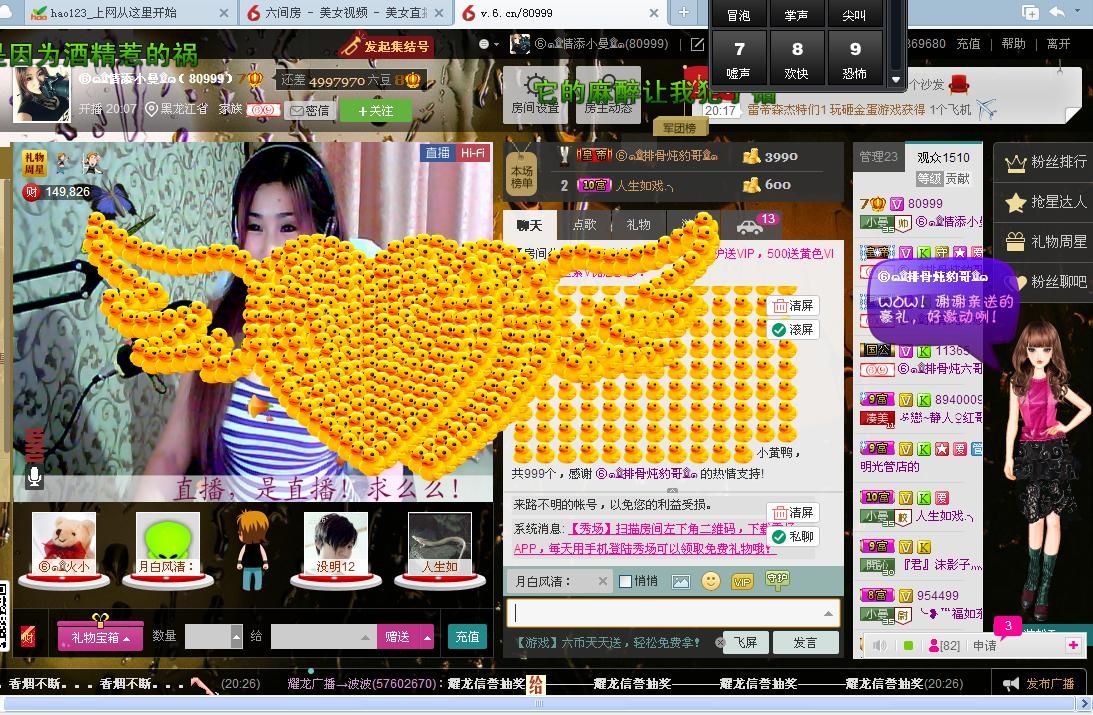
Task: Click the green 关注 follow button
Action: pos(375,110)
